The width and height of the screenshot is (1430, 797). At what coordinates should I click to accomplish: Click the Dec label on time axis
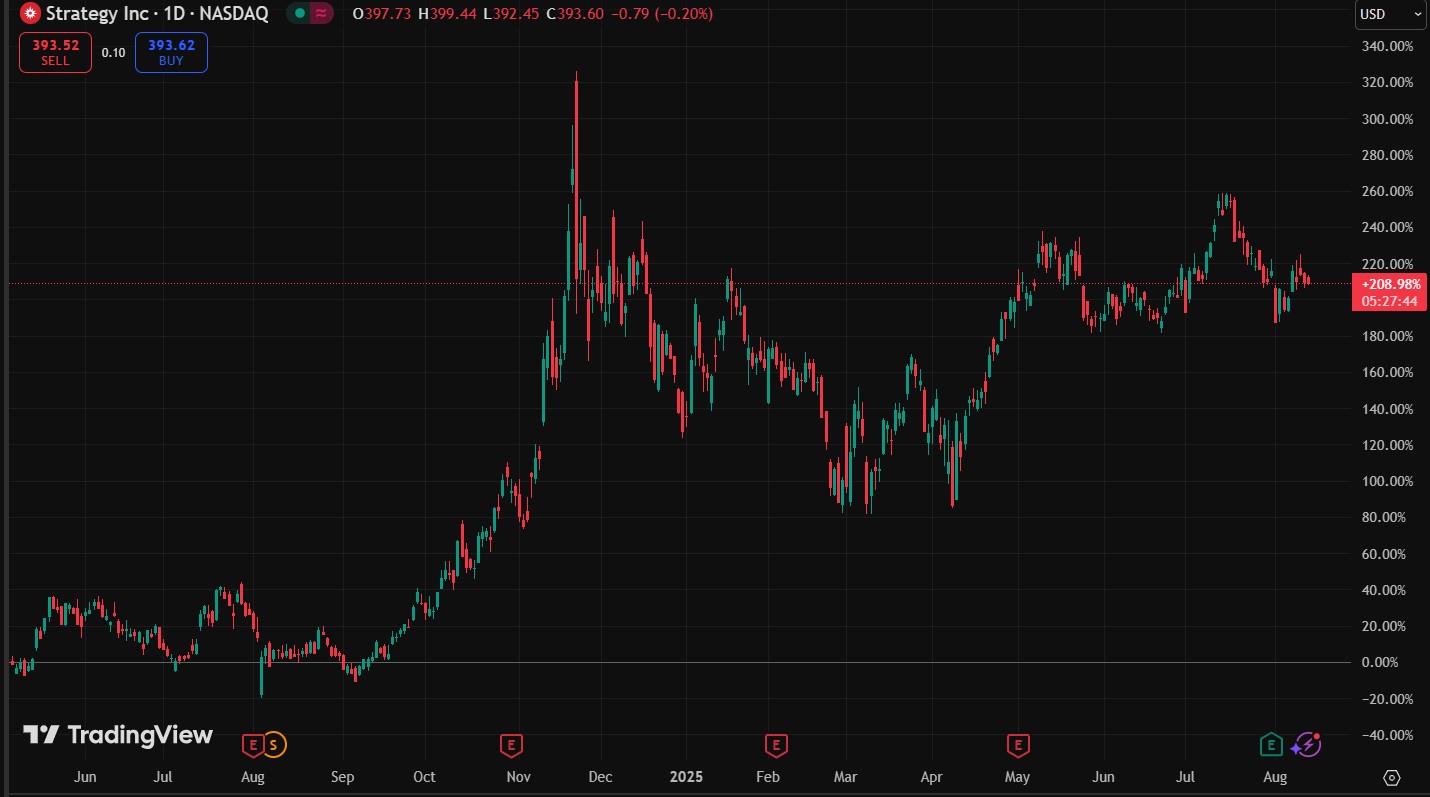click(599, 777)
